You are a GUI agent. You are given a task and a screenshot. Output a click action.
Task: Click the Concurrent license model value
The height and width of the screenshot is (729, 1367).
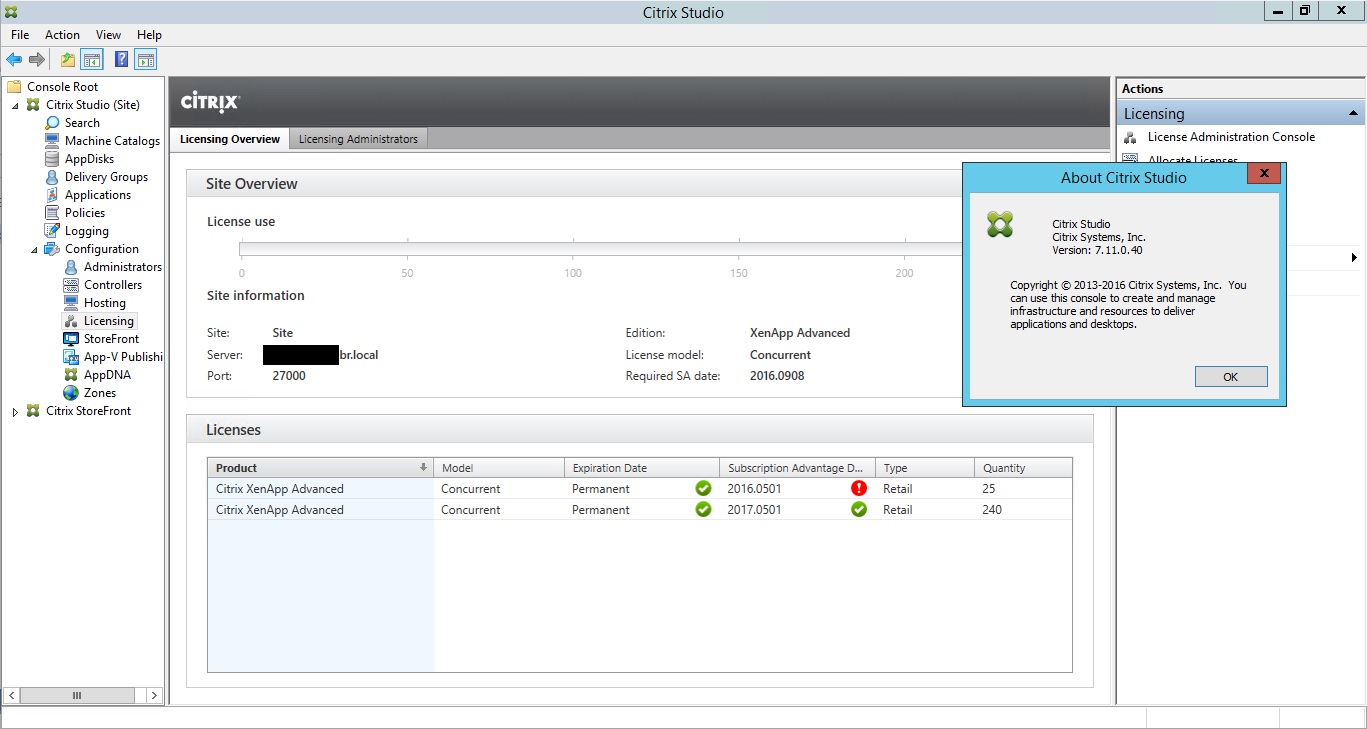(780, 355)
